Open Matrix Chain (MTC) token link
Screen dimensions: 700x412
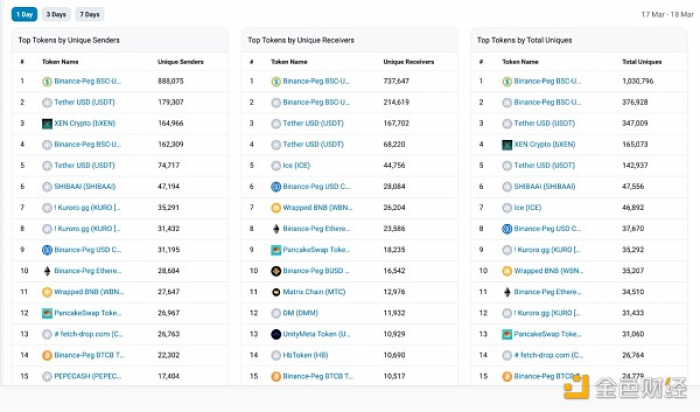(x=314, y=292)
